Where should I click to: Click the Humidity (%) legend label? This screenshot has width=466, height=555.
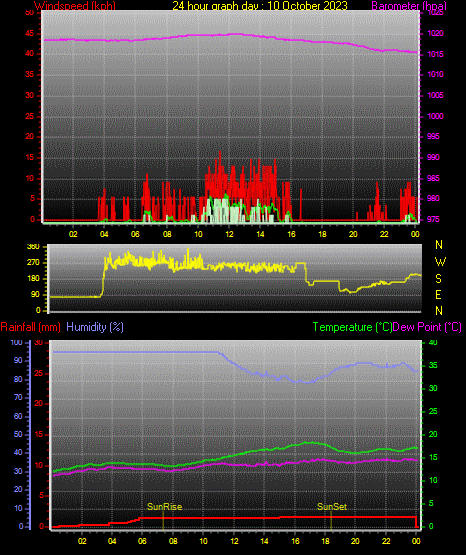click(x=95, y=327)
